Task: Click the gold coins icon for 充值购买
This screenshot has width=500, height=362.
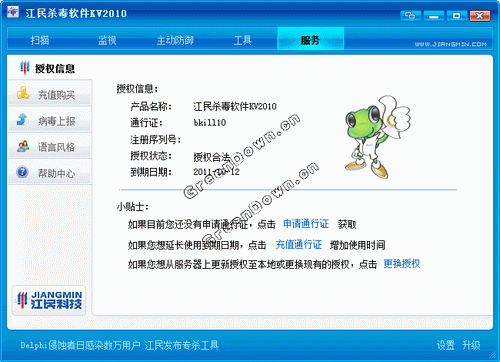Action: click(x=23, y=93)
